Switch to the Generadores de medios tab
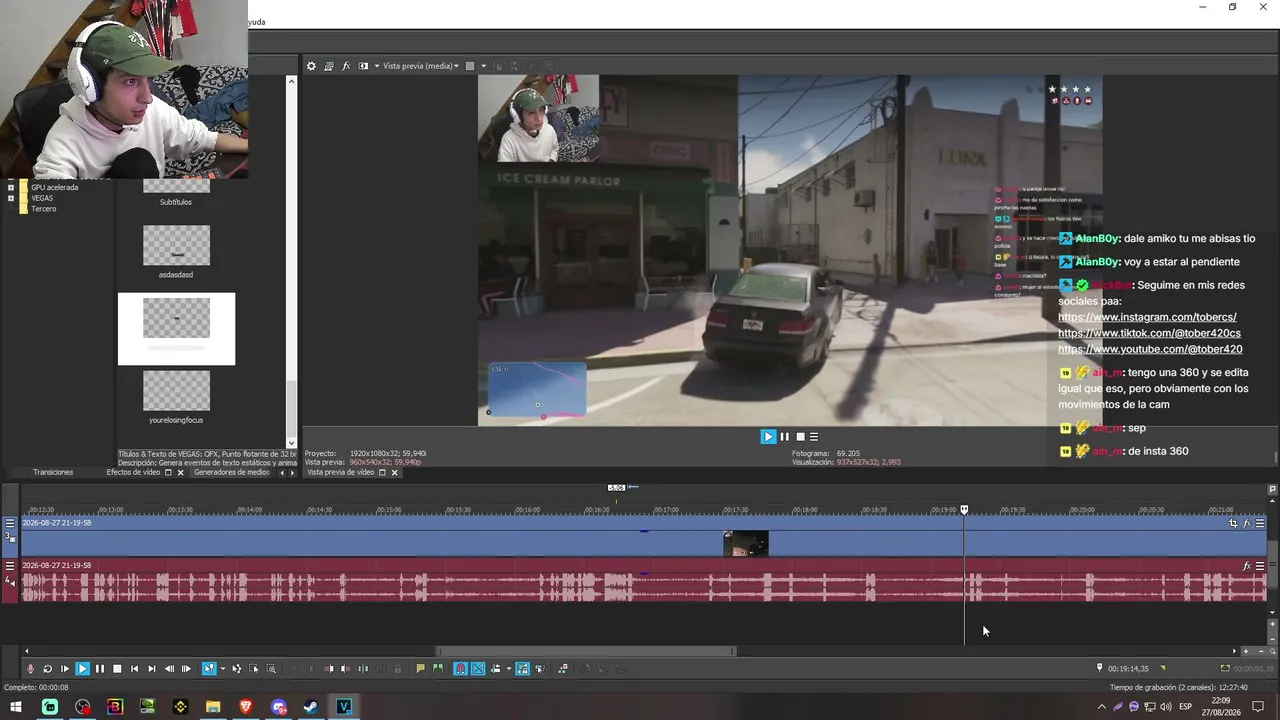 click(231, 472)
